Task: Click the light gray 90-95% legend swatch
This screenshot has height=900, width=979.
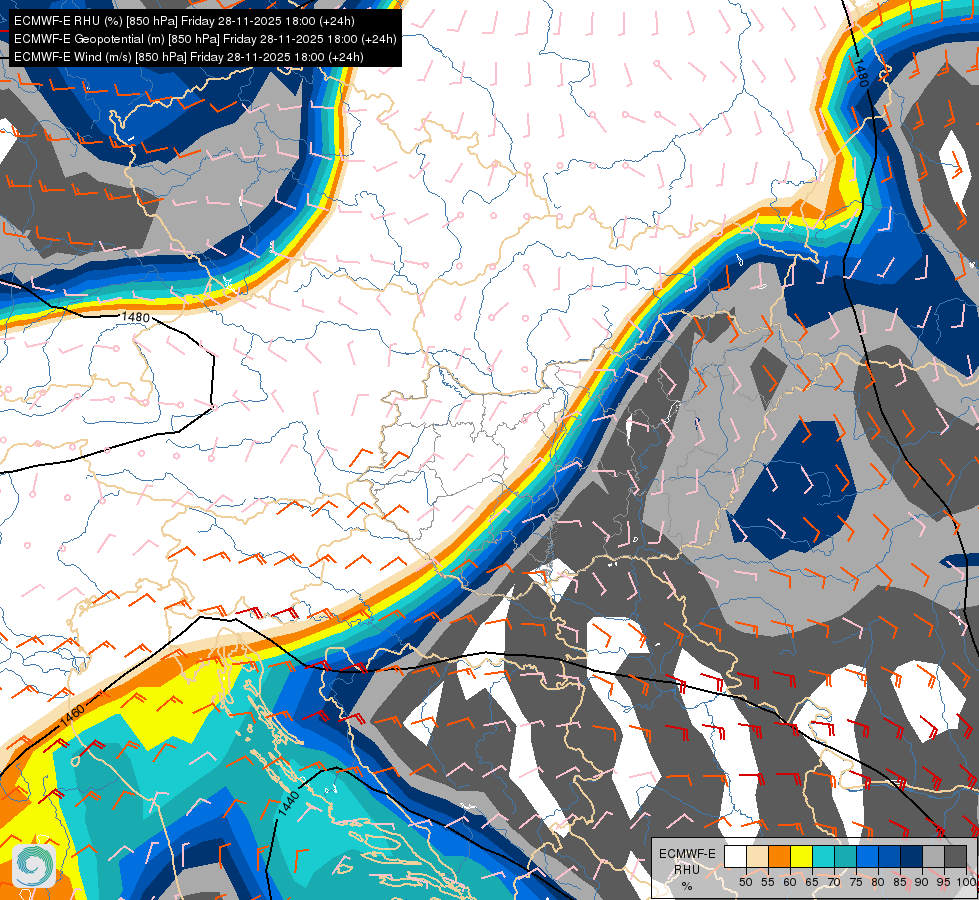Action: point(934,856)
